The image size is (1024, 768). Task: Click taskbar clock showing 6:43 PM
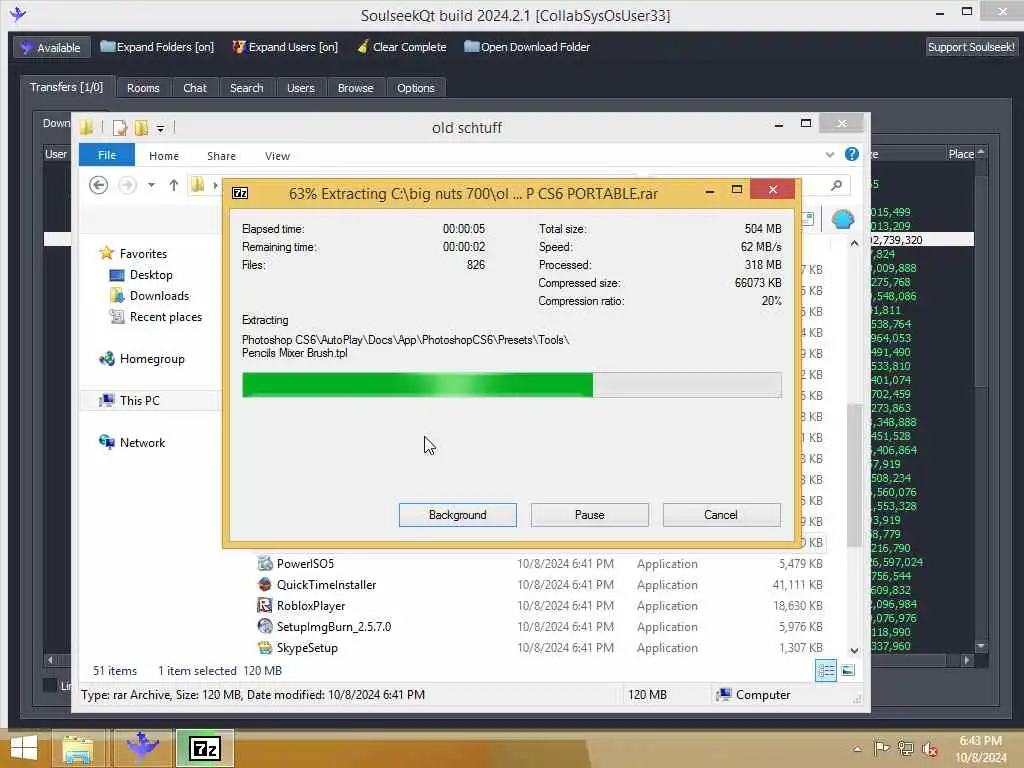(980, 741)
